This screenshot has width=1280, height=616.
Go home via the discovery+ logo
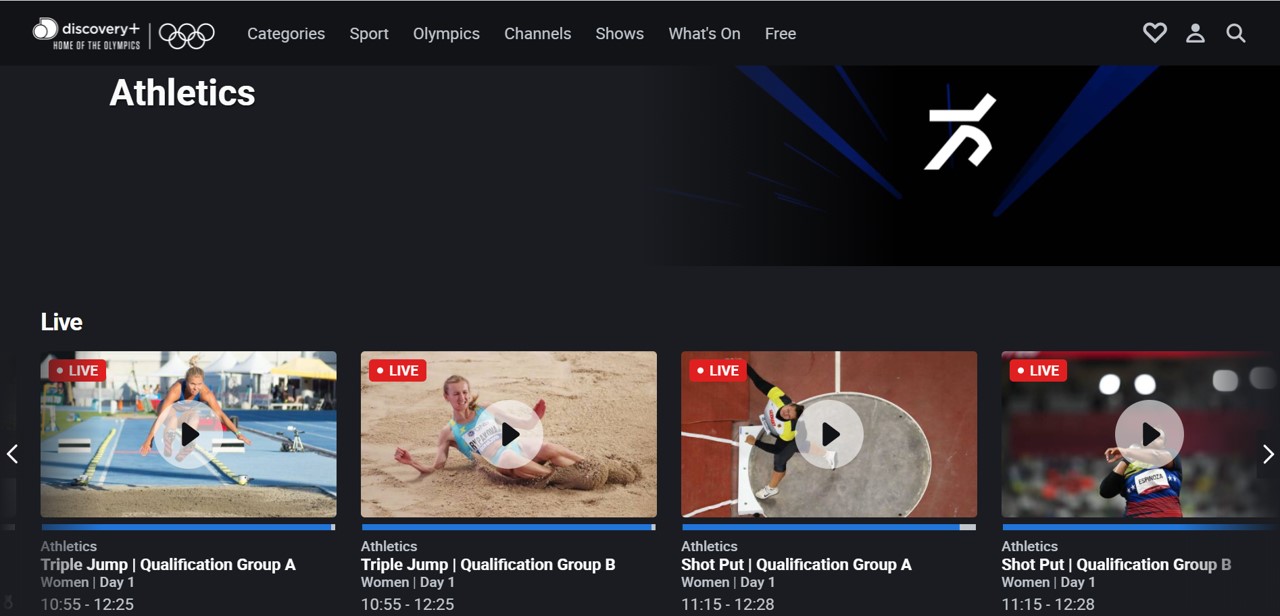coord(86,33)
